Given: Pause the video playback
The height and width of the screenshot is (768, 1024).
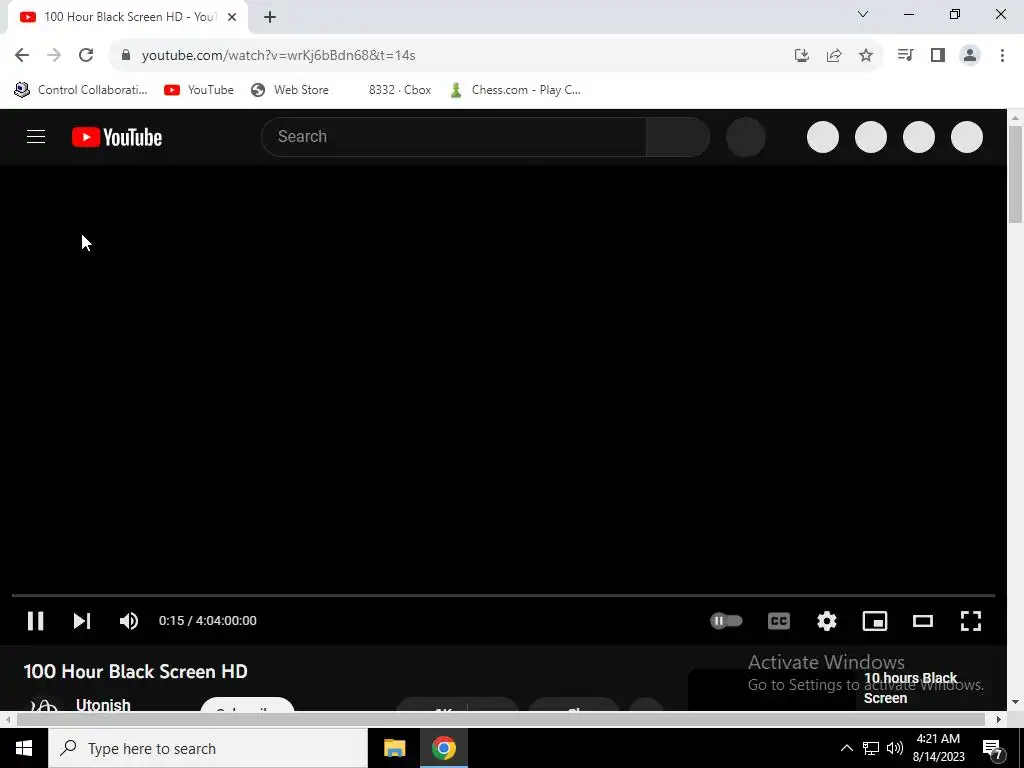Looking at the screenshot, I should tap(35, 620).
